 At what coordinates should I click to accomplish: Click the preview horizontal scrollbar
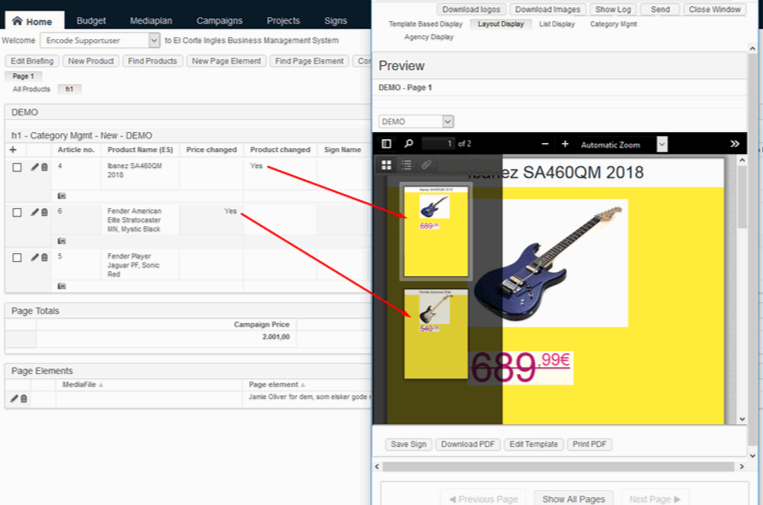[x=559, y=467]
